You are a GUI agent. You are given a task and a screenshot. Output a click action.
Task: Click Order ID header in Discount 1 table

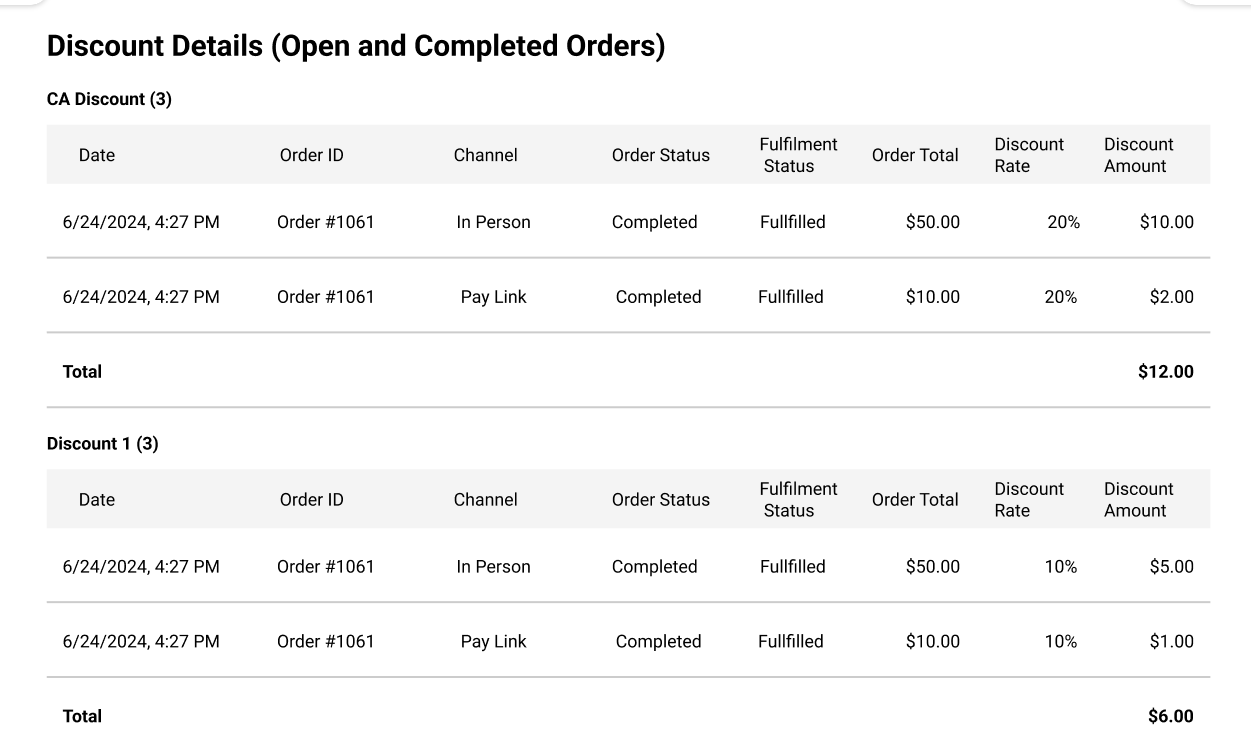(x=311, y=500)
